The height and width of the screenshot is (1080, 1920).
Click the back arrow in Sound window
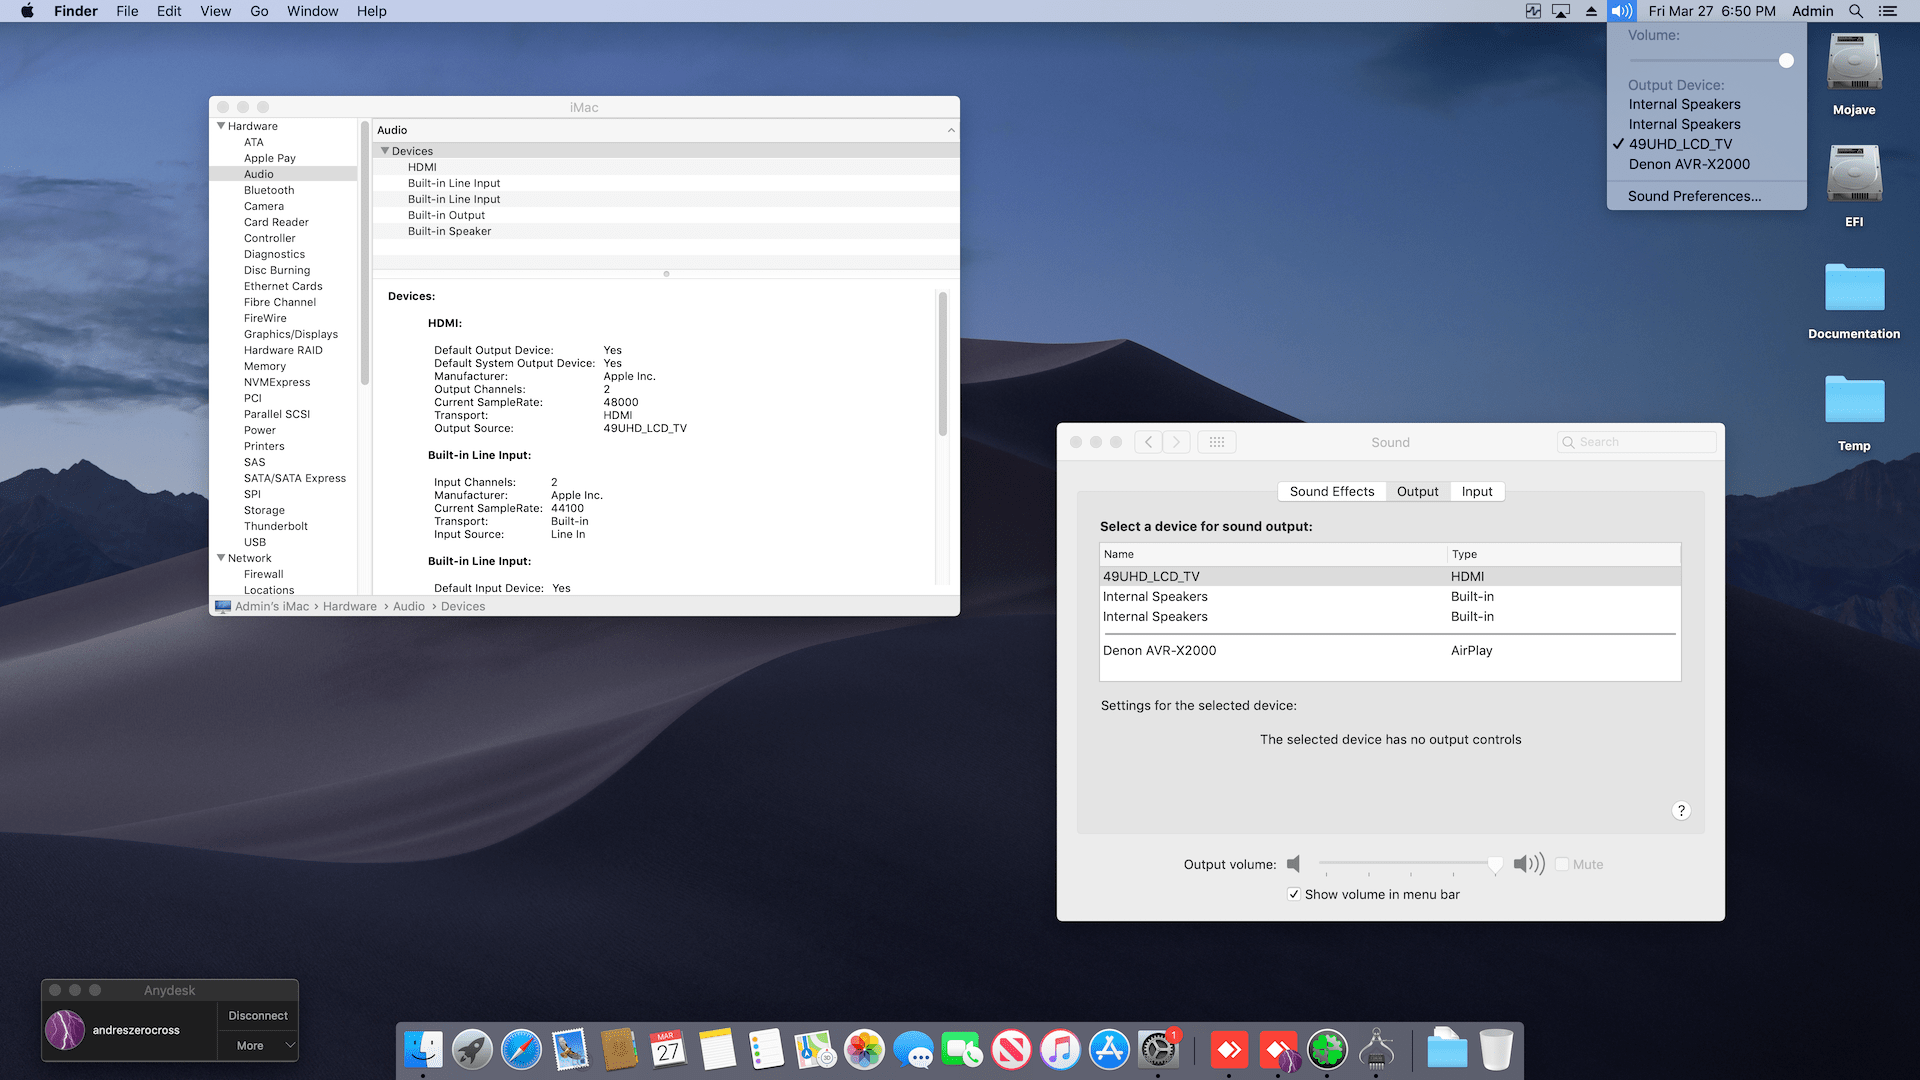1148,442
